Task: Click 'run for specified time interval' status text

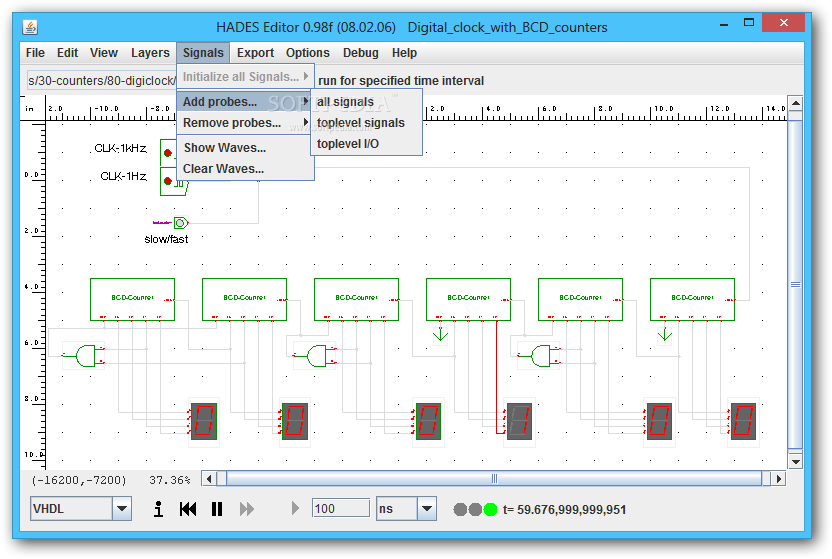Action: (401, 81)
